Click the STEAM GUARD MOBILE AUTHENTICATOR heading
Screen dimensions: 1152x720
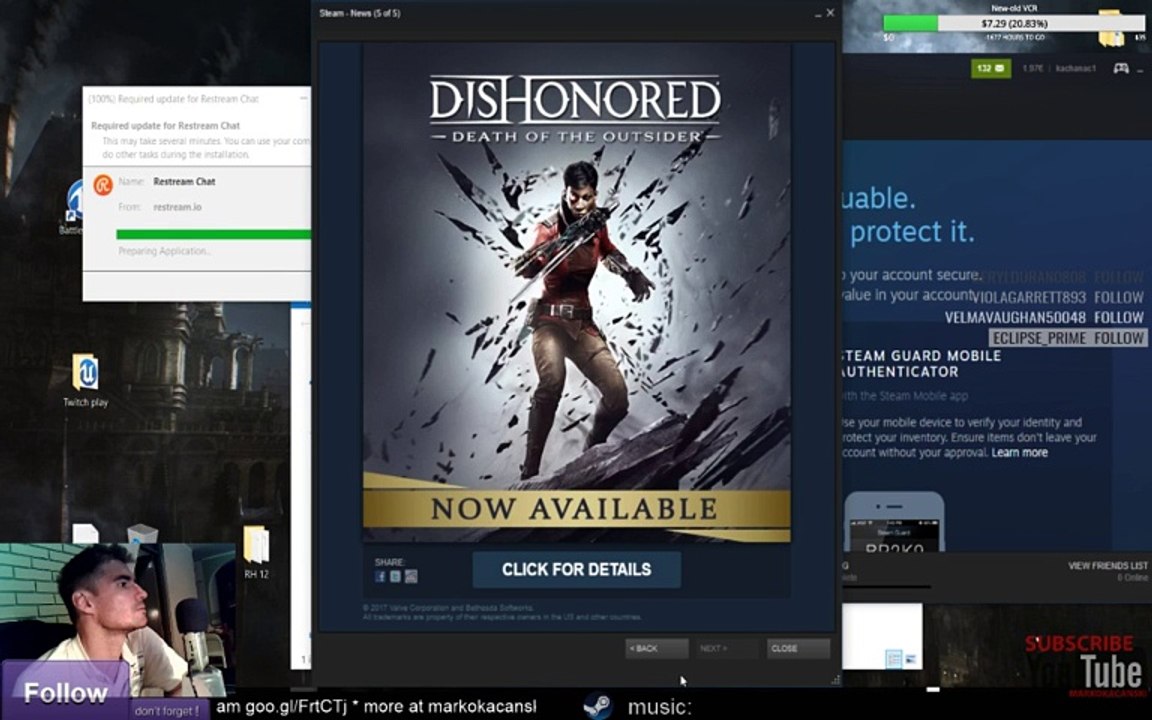pos(921,364)
